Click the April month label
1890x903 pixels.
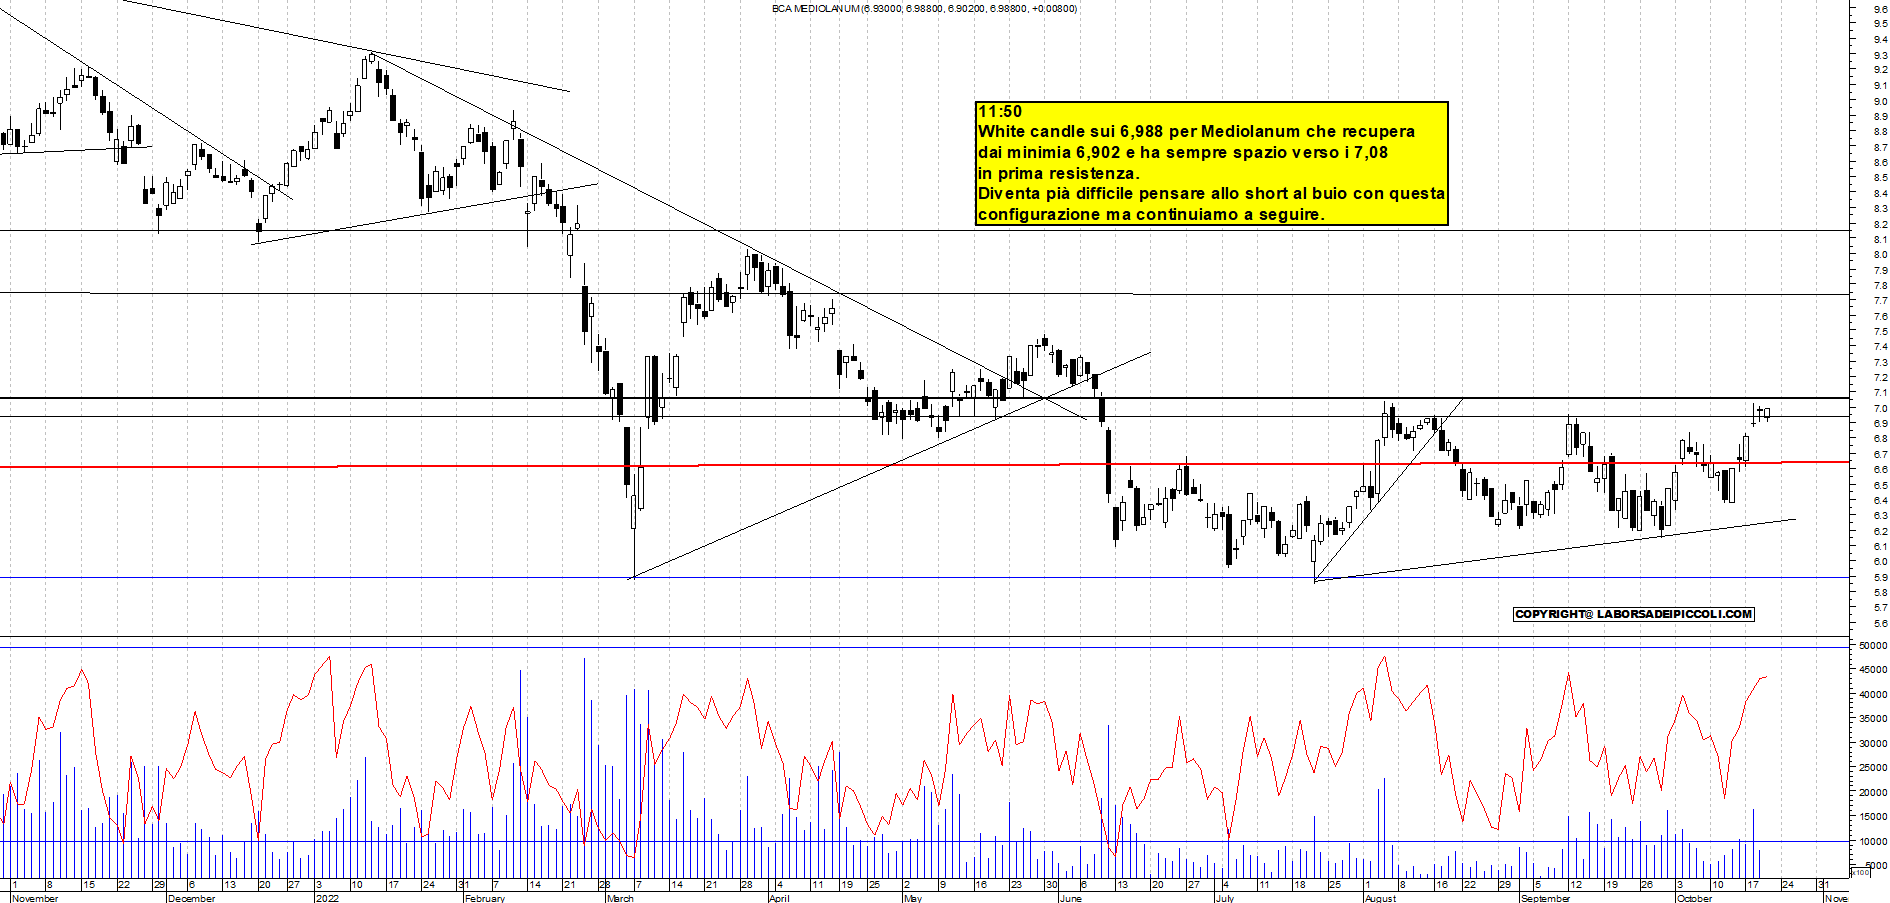tap(779, 898)
